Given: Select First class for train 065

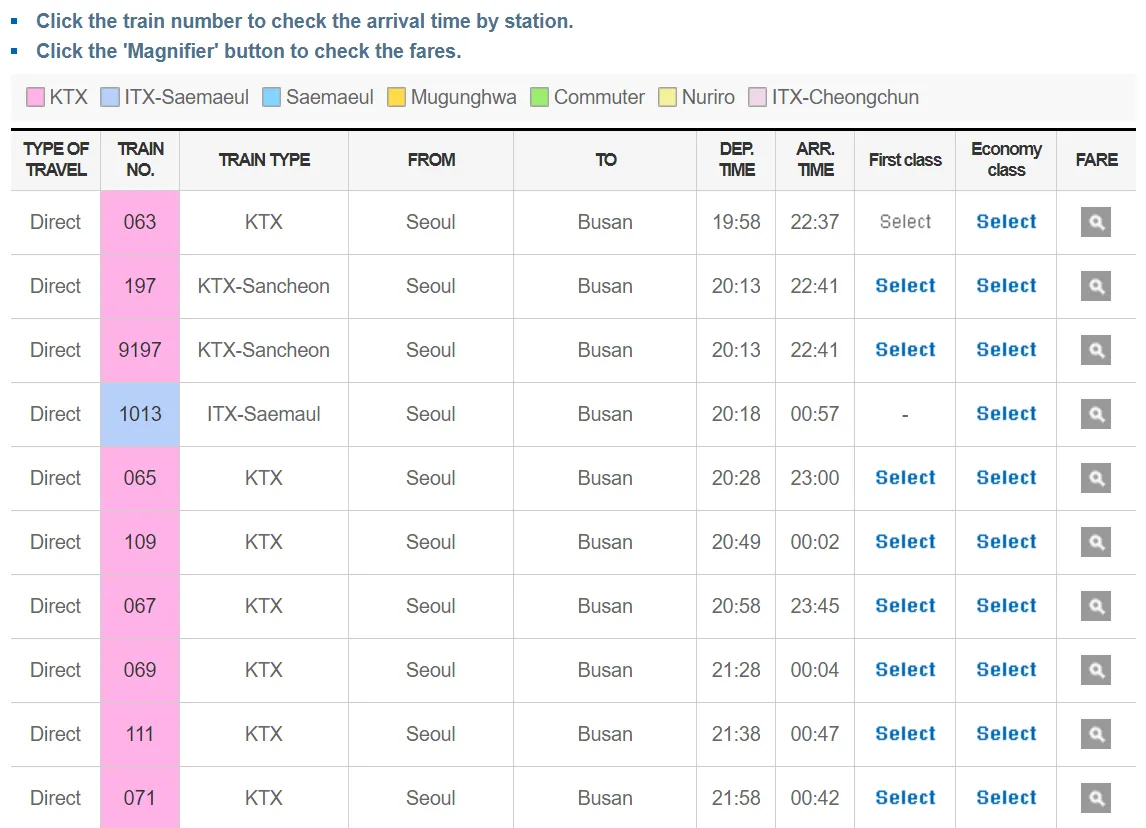Looking at the screenshot, I should pyautogui.click(x=904, y=478).
